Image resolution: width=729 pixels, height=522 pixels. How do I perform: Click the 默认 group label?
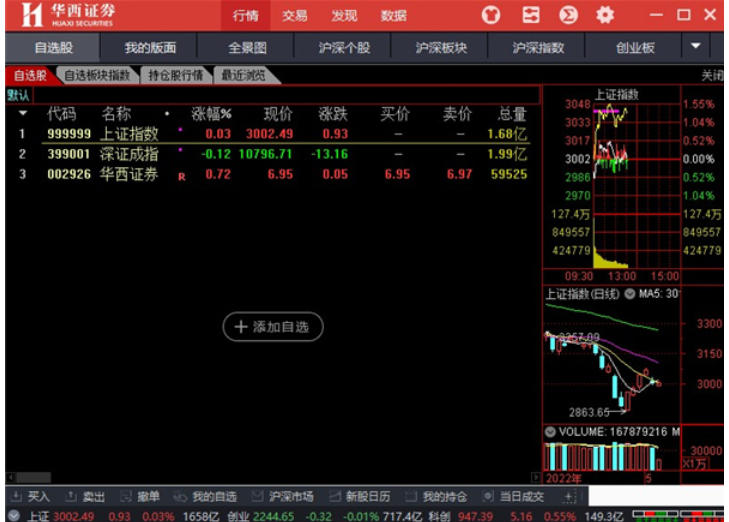pyautogui.click(x=18, y=95)
